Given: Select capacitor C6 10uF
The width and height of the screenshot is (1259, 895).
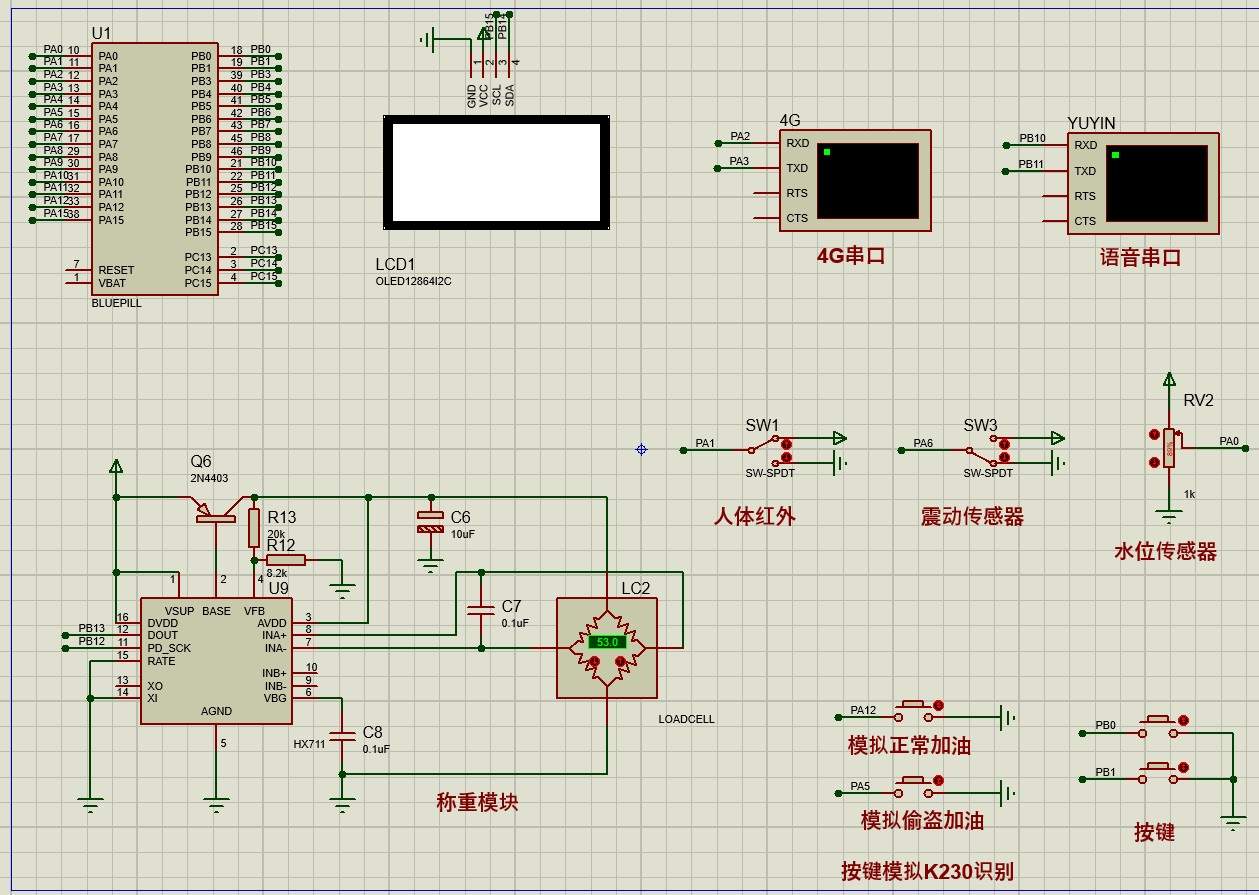Looking at the screenshot, I should 430,522.
